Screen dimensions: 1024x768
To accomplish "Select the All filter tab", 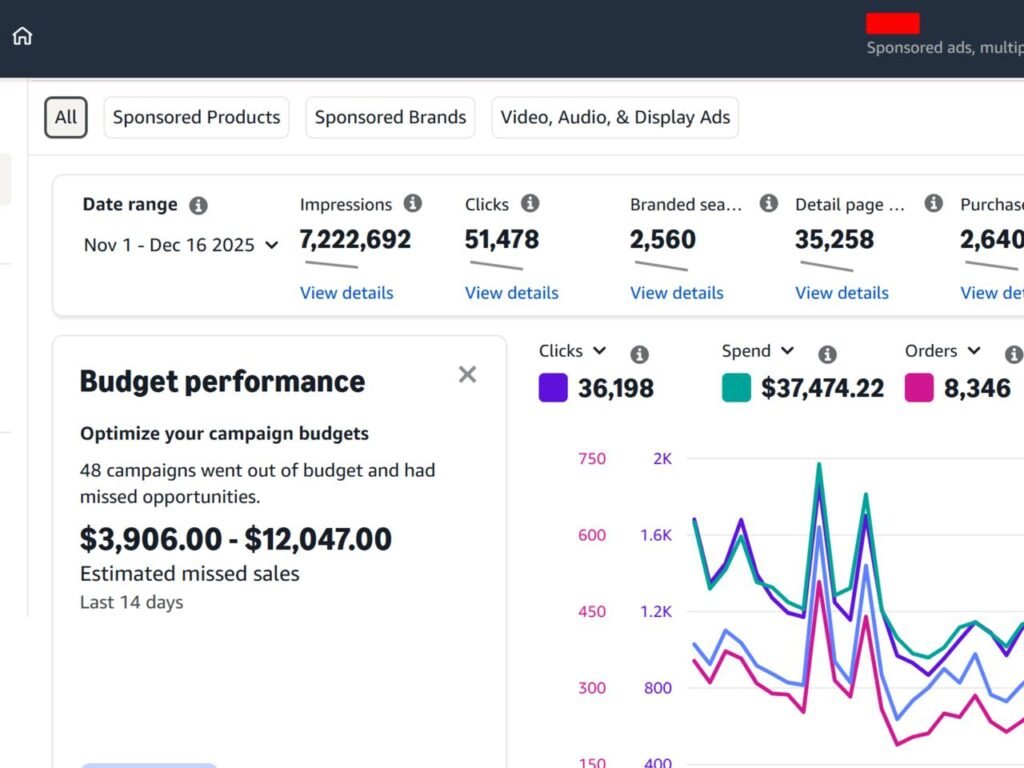I will click(66, 118).
